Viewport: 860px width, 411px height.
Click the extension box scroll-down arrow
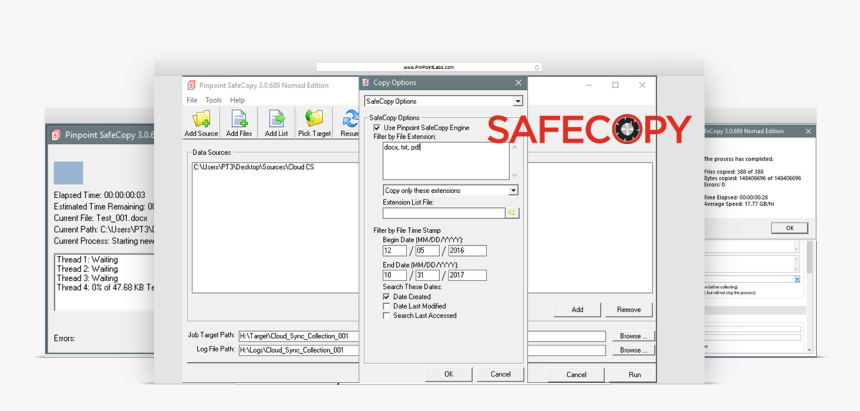coord(514,174)
